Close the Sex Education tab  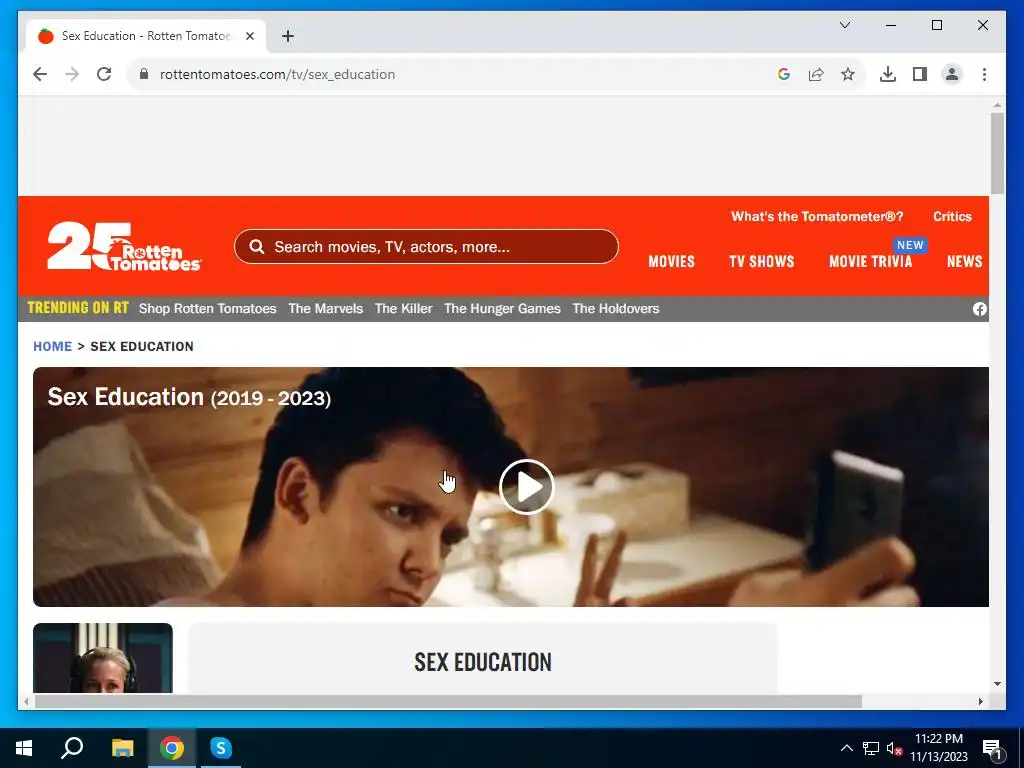(249, 36)
